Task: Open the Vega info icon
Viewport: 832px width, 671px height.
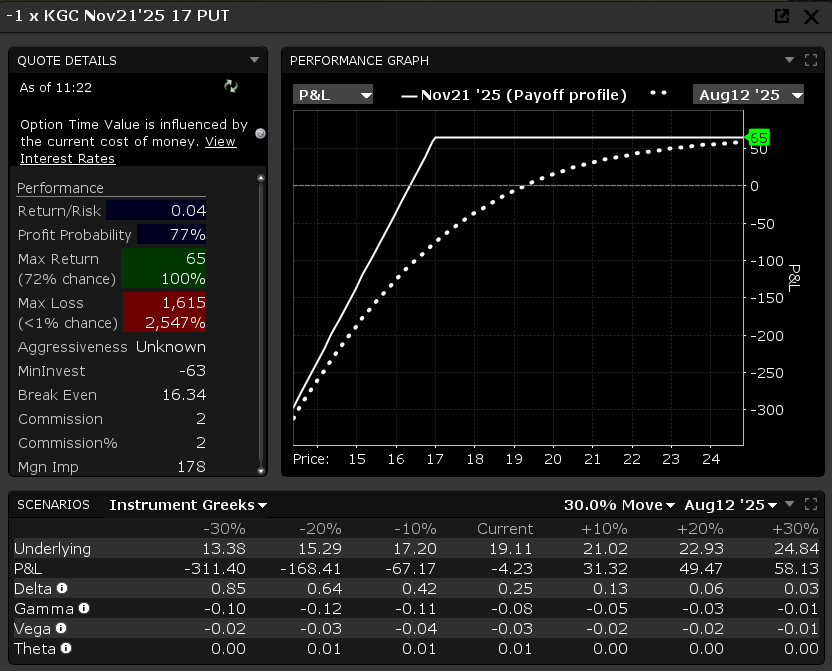Action: click(x=61, y=628)
